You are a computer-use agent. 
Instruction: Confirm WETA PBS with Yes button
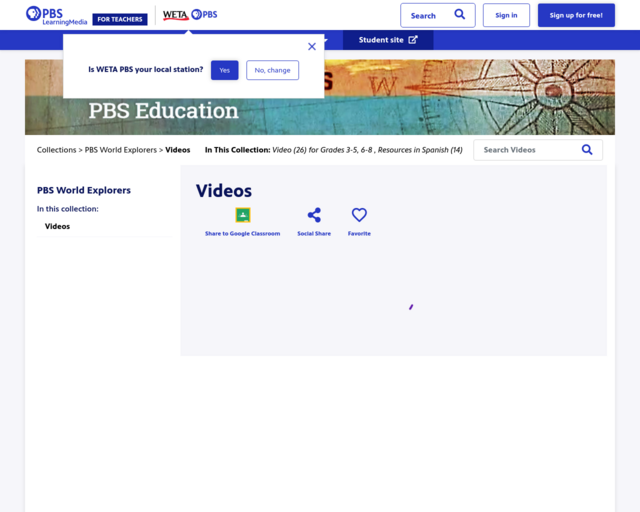224,70
